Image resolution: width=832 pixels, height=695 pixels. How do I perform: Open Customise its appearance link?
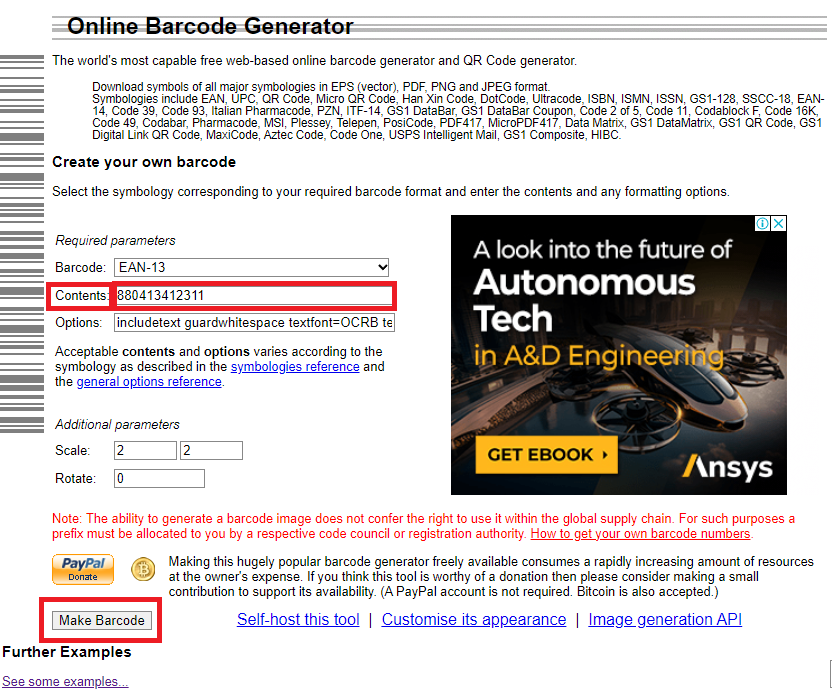pyautogui.click(x=474, y=619)
